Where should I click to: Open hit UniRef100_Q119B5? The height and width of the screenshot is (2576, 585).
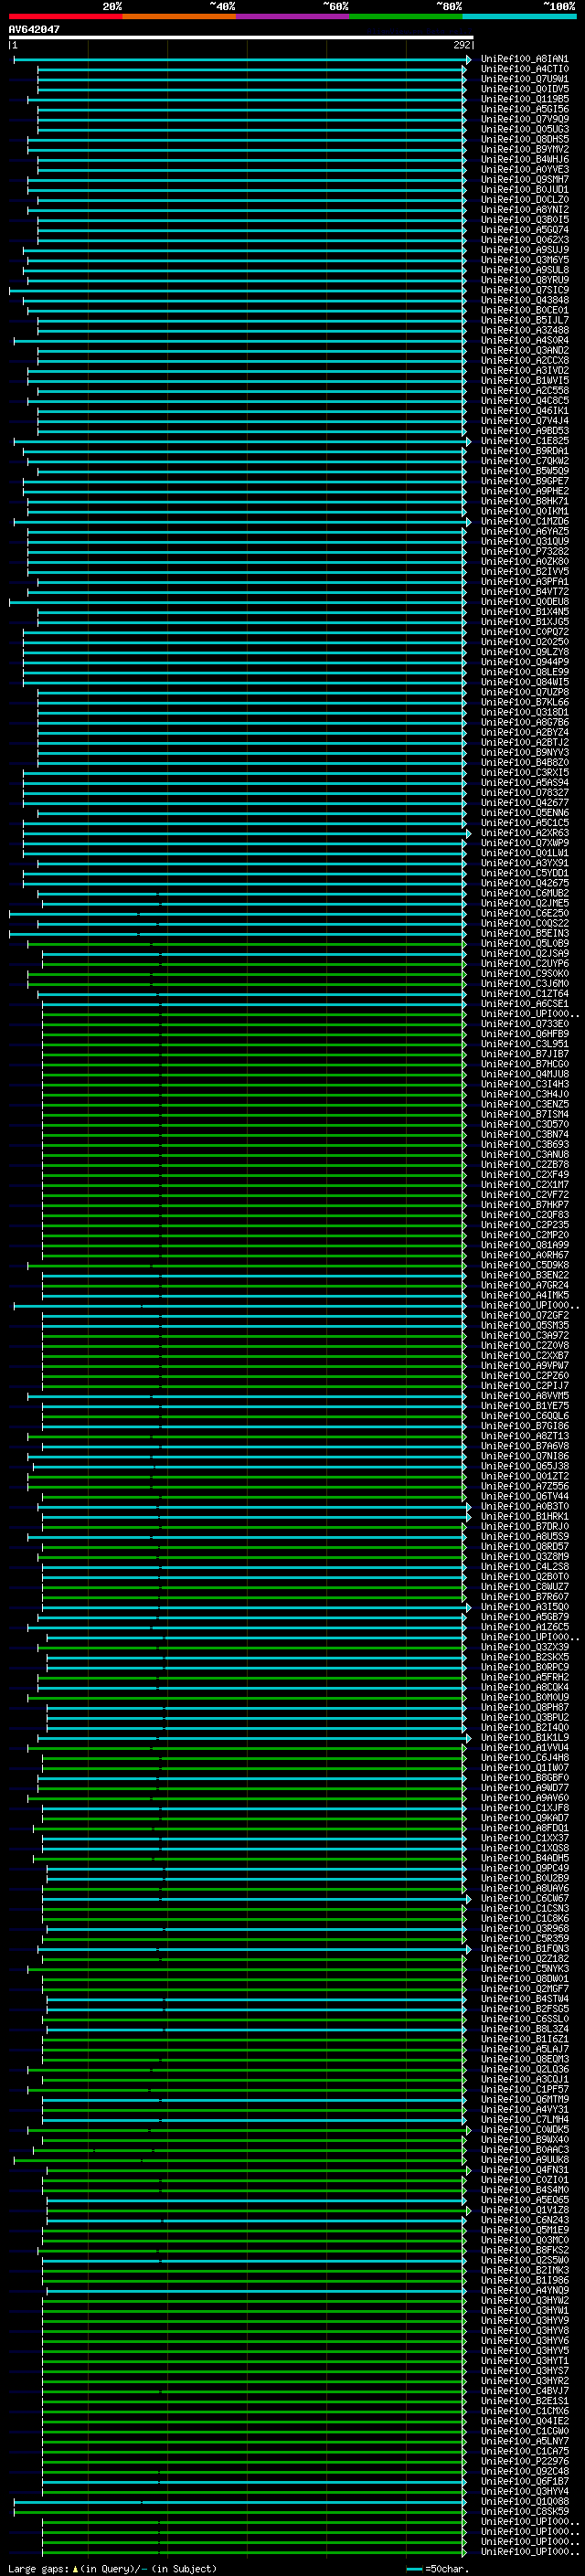coord(524,99)
